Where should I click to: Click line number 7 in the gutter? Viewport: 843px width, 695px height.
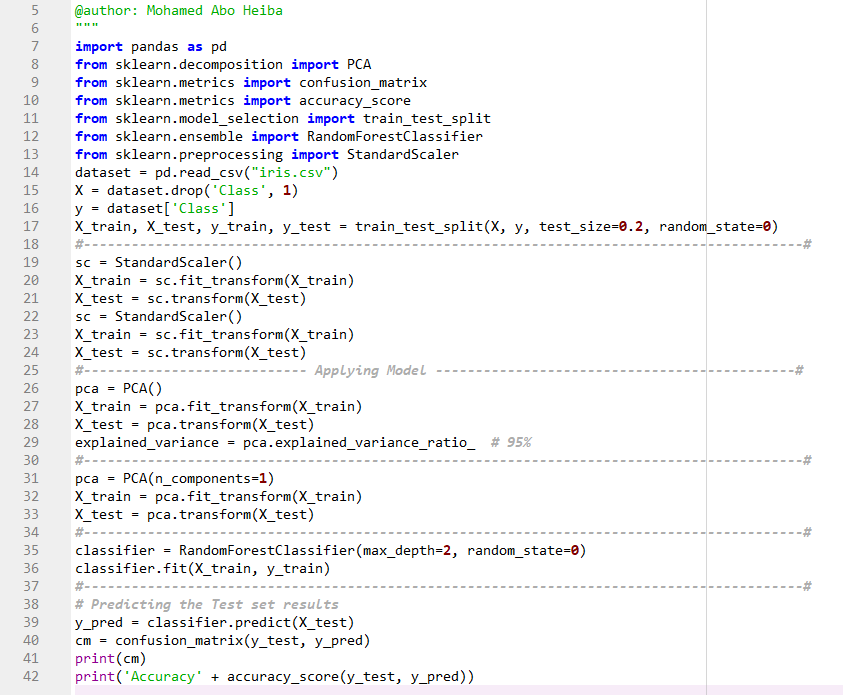coord(35,47)
